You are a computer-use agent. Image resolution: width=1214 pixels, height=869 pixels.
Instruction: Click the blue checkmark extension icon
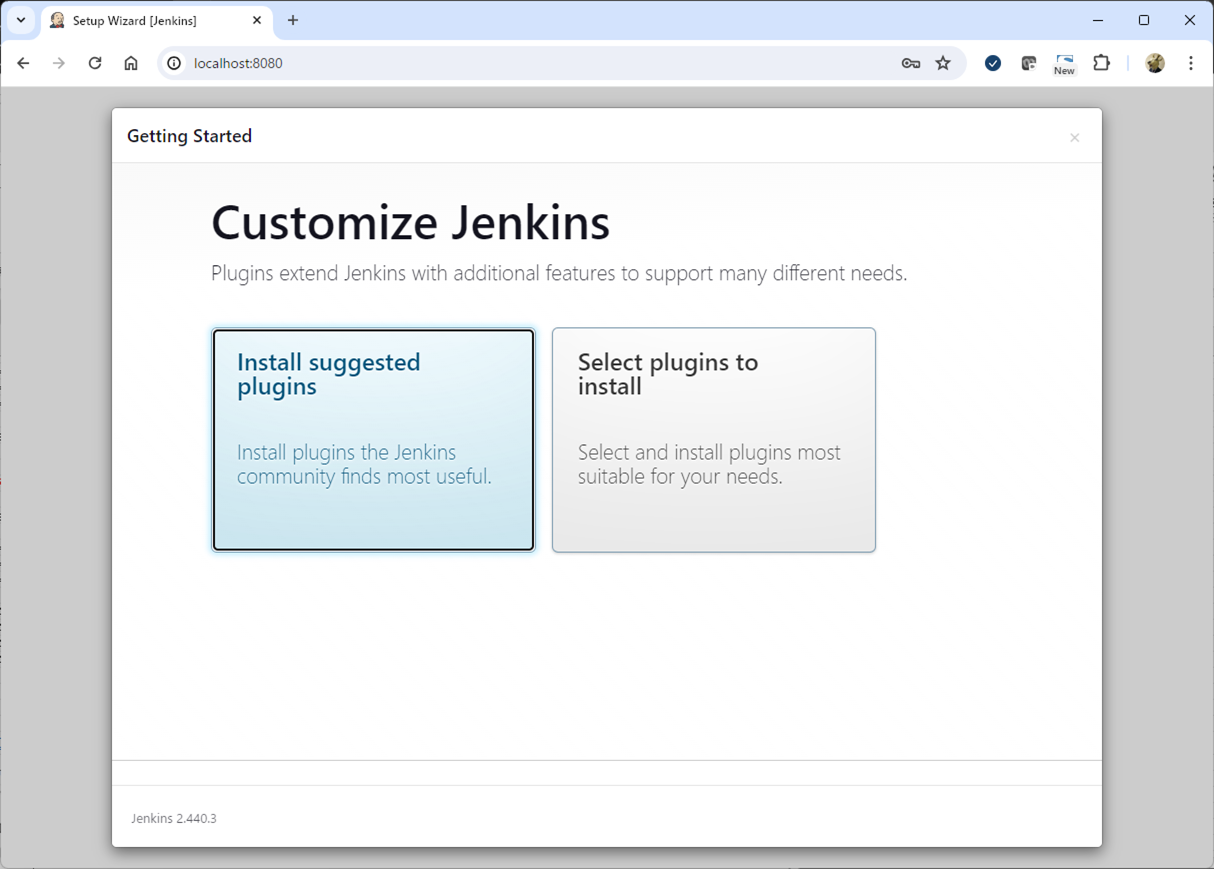tap(992, 62)
